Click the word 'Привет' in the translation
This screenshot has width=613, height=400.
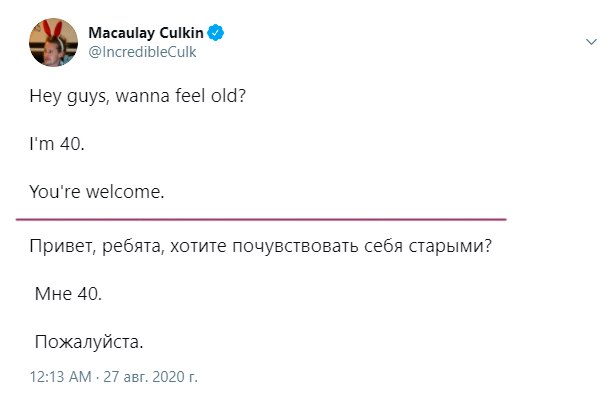click(63, 246)
